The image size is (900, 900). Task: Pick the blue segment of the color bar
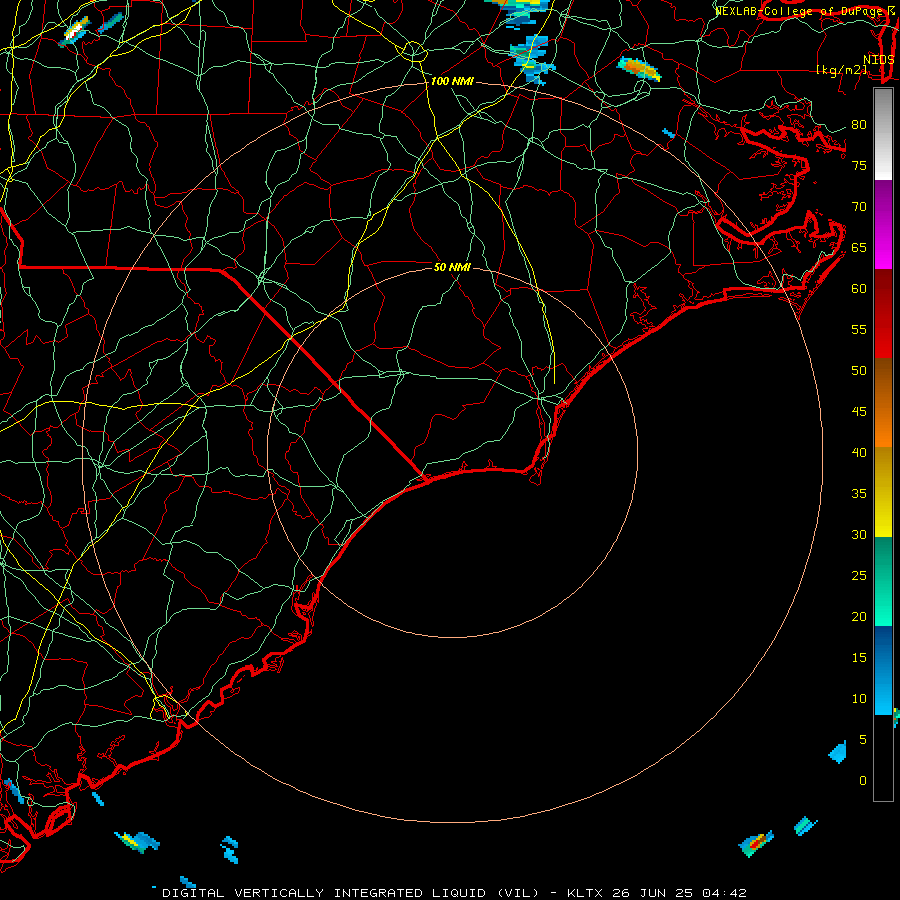point(883,670)
